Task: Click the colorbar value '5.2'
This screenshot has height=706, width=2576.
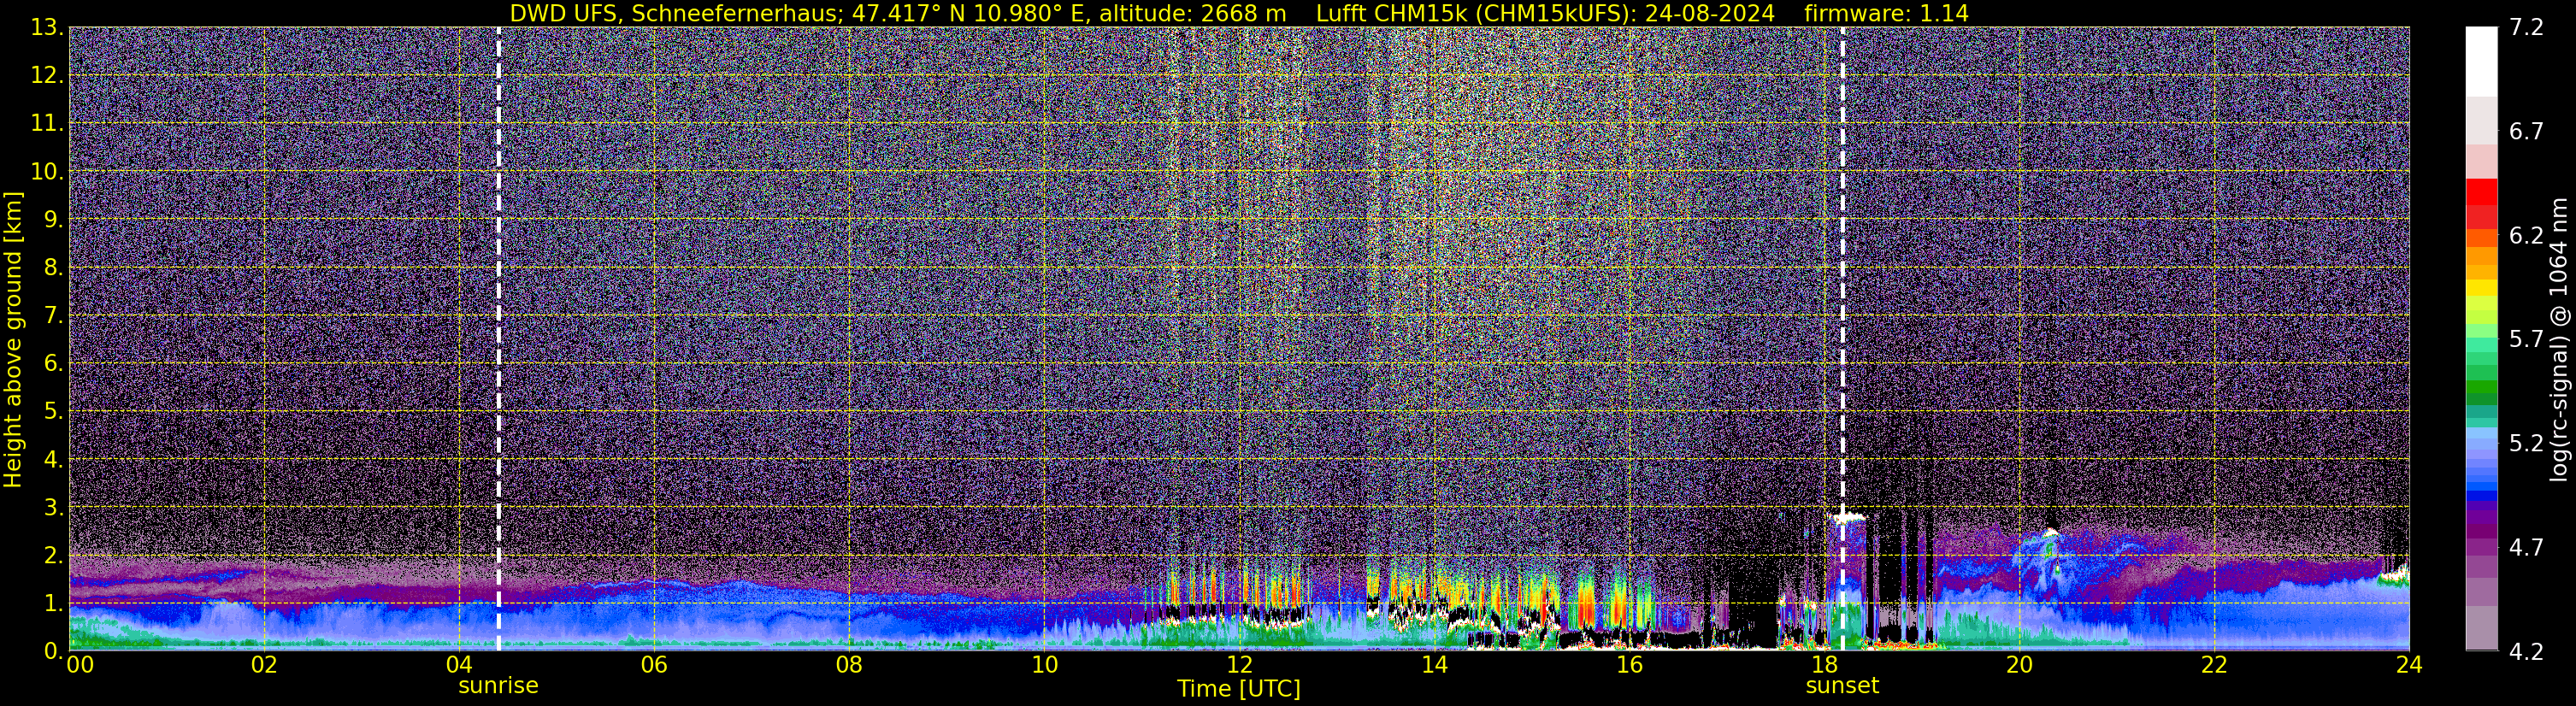Action: tap(2526, 444)
